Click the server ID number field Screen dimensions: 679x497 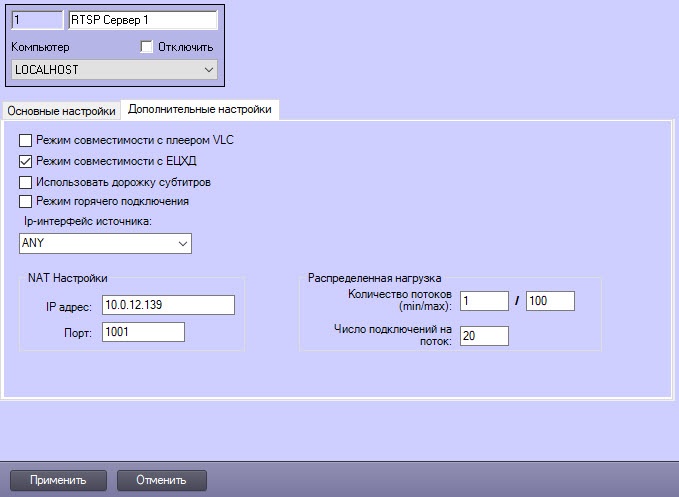pos(37,20)
